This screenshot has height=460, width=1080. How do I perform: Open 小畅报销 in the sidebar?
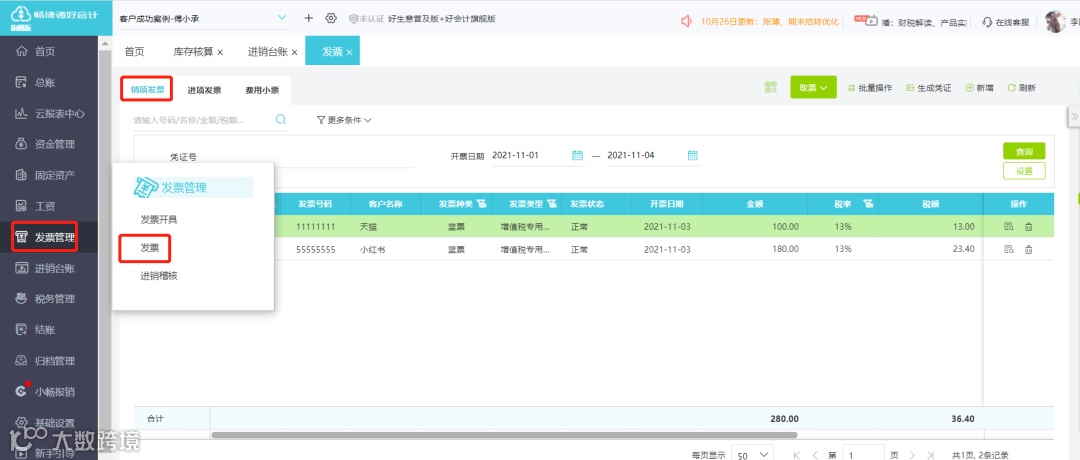[54, 393]
